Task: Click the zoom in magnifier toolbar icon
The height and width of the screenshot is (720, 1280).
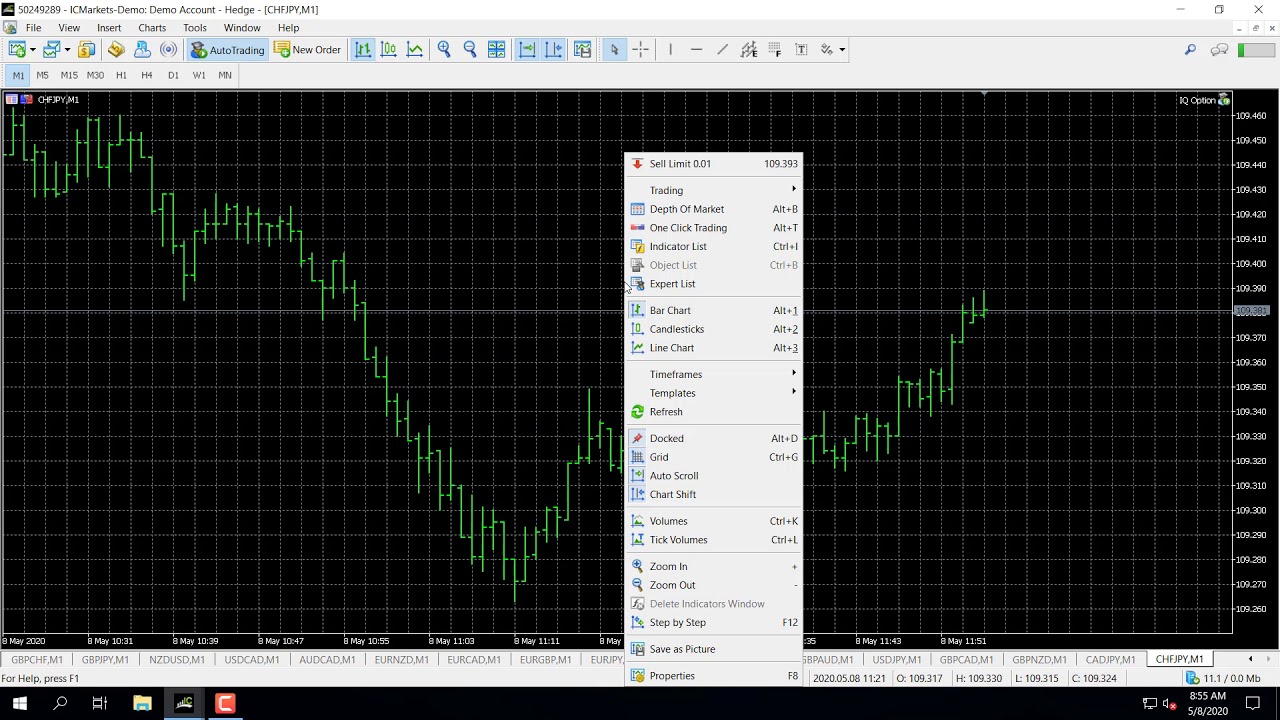Action: coord(444,49)
